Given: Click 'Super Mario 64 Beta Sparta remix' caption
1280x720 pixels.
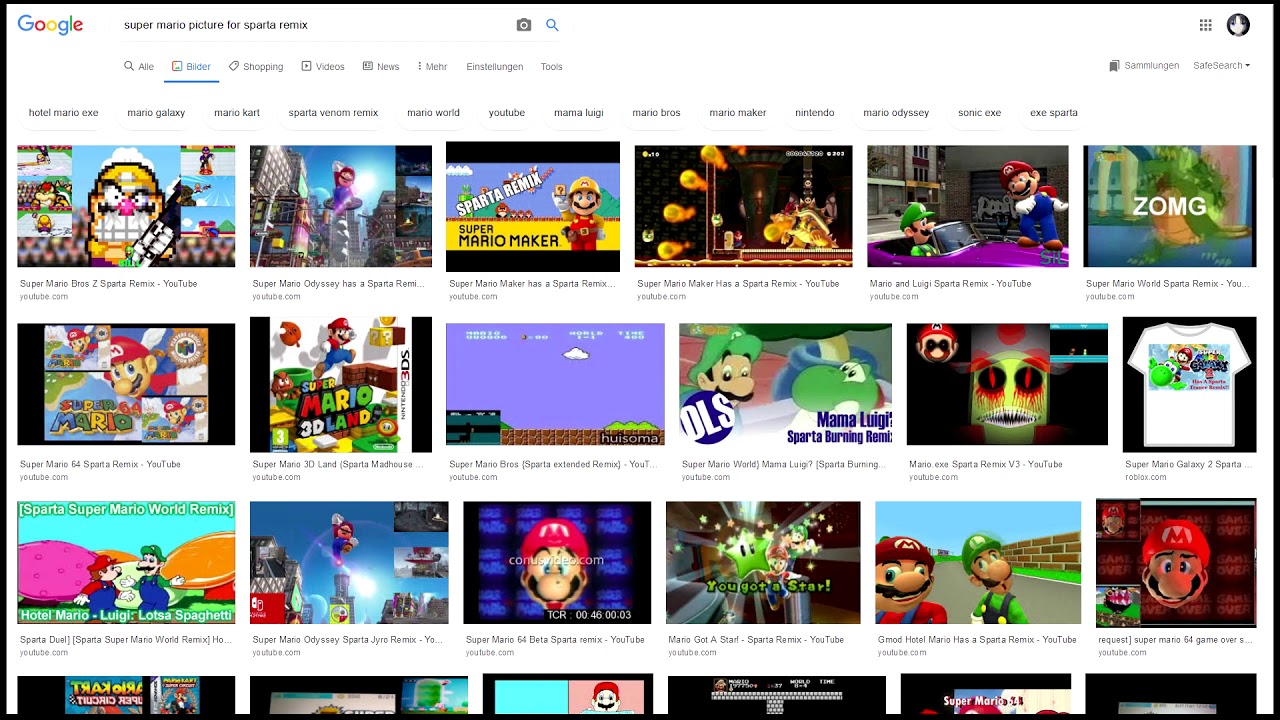Looking at the screenshot, I should (555, 640).
